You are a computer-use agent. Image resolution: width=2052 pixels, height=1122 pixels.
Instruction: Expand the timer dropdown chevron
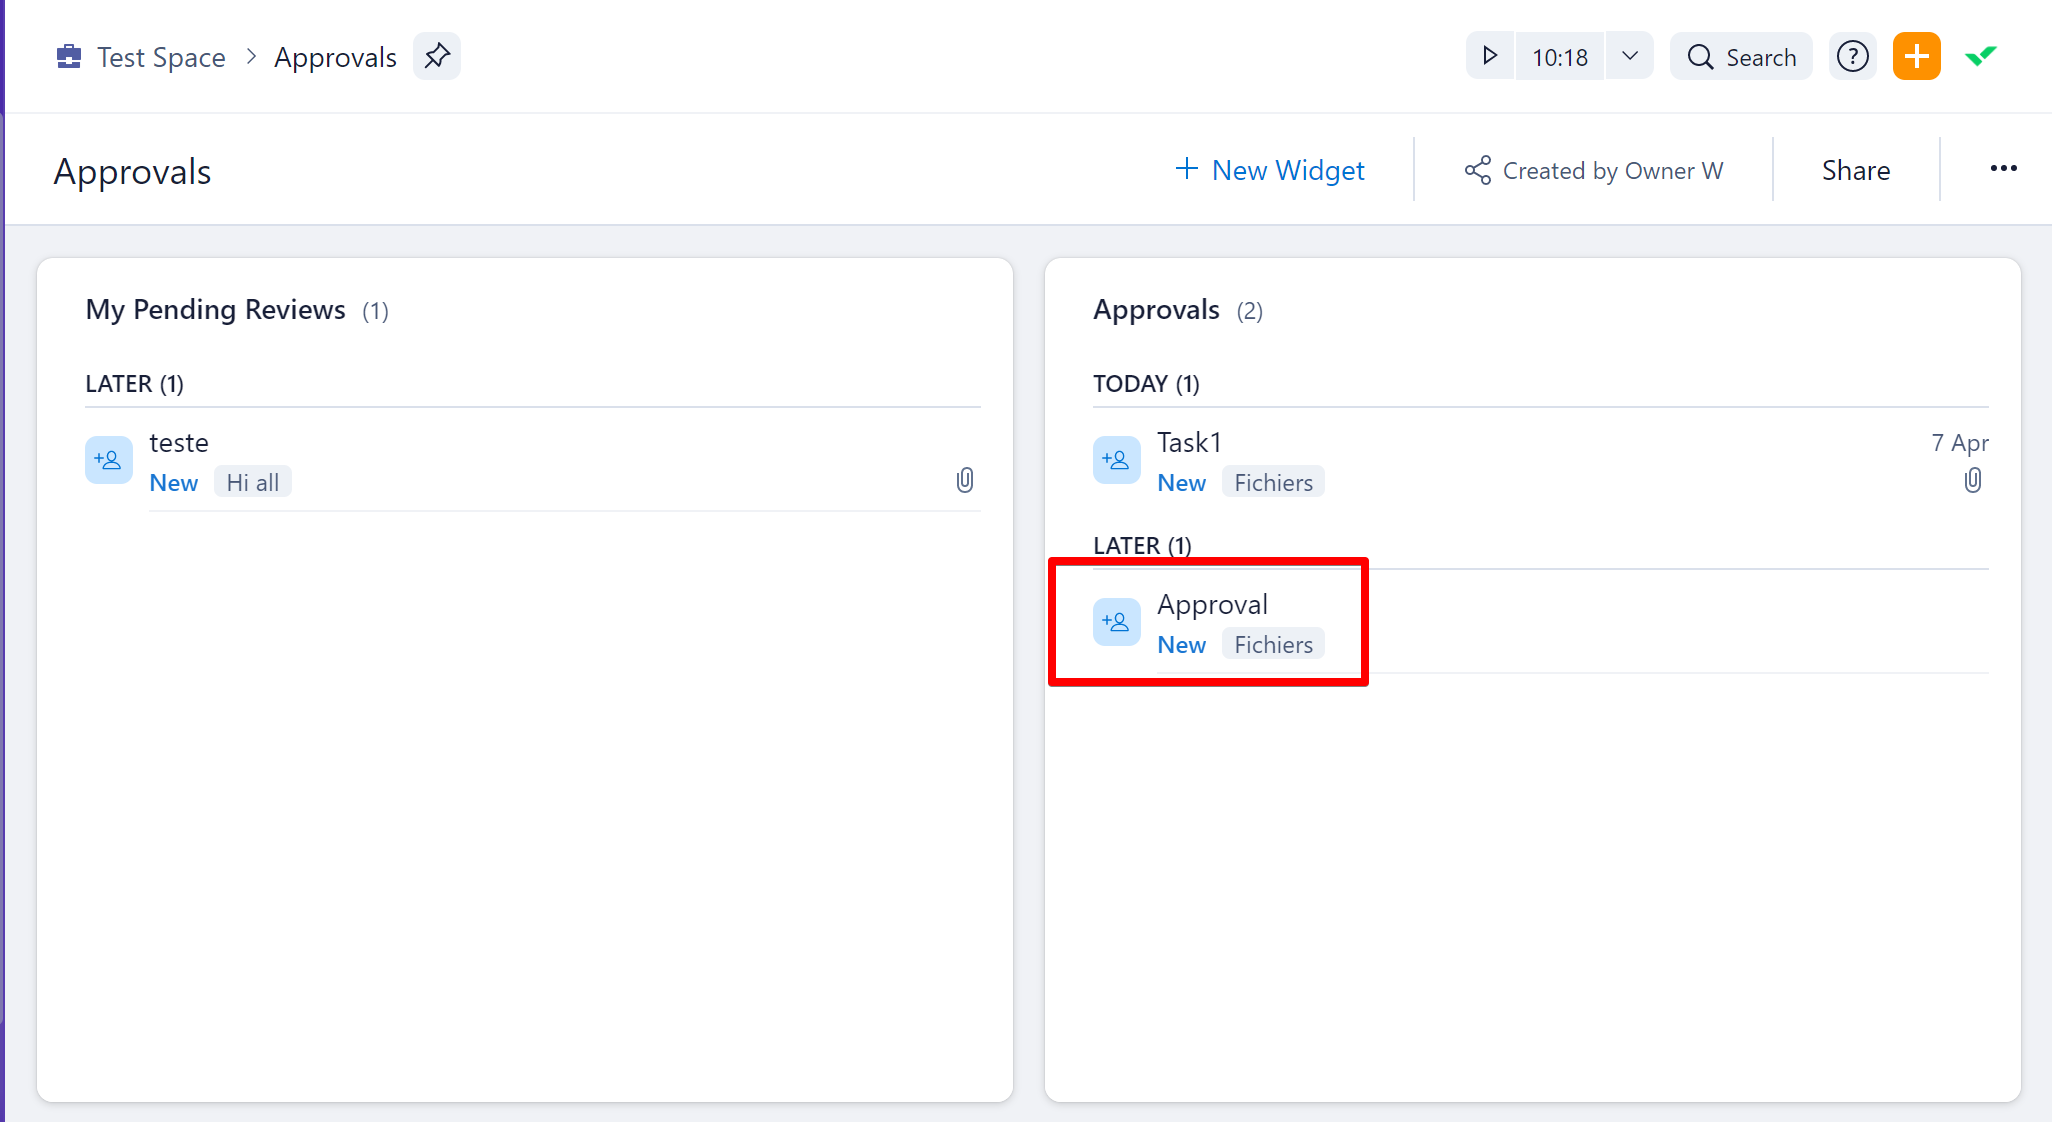click(x=1630, y=56)
